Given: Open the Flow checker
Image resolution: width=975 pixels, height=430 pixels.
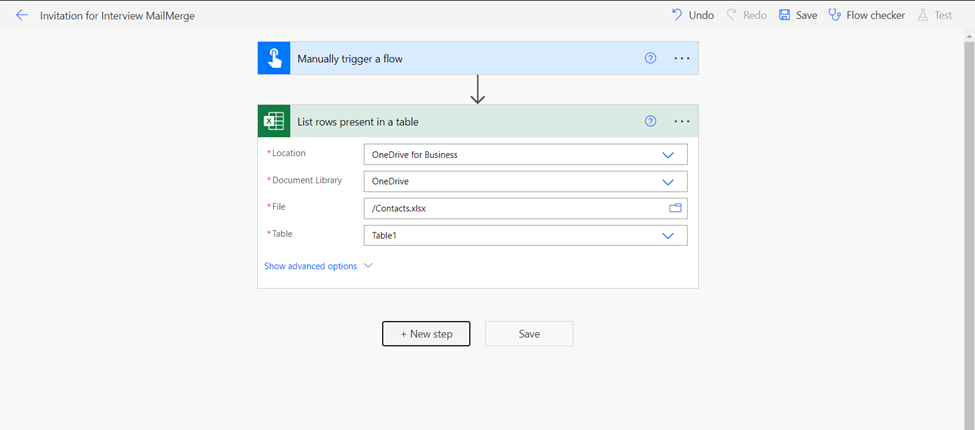Looking at the screenshot, I should [x=867, y=15].
